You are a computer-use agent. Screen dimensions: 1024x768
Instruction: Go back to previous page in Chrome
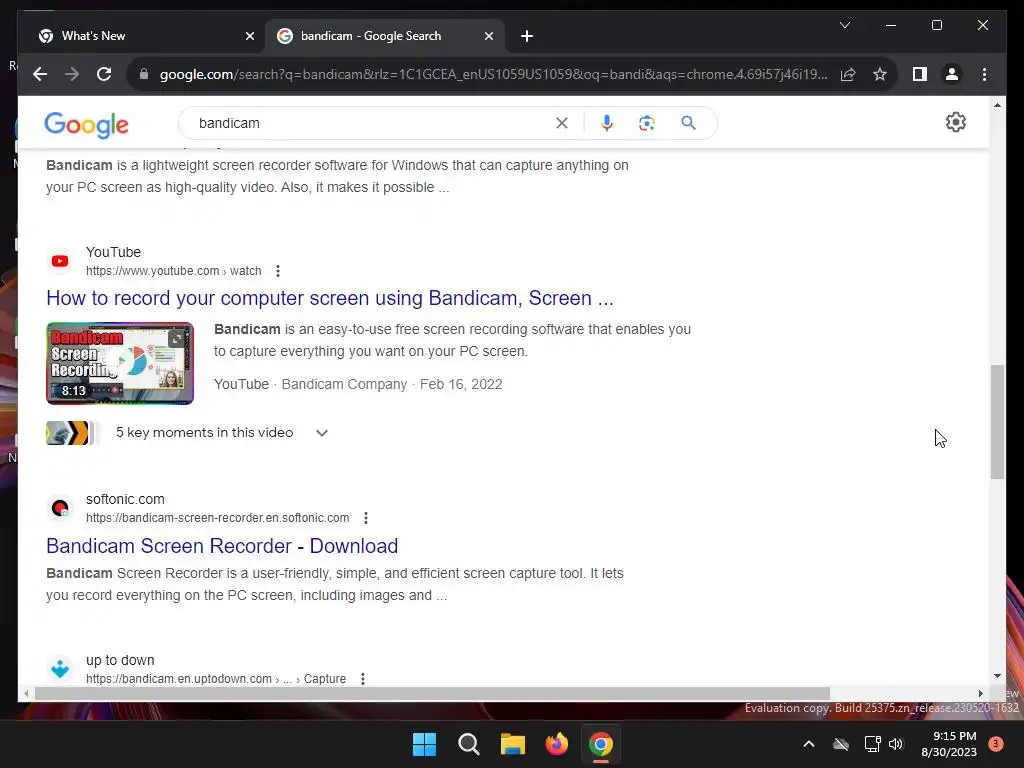(x=40, y=74)
